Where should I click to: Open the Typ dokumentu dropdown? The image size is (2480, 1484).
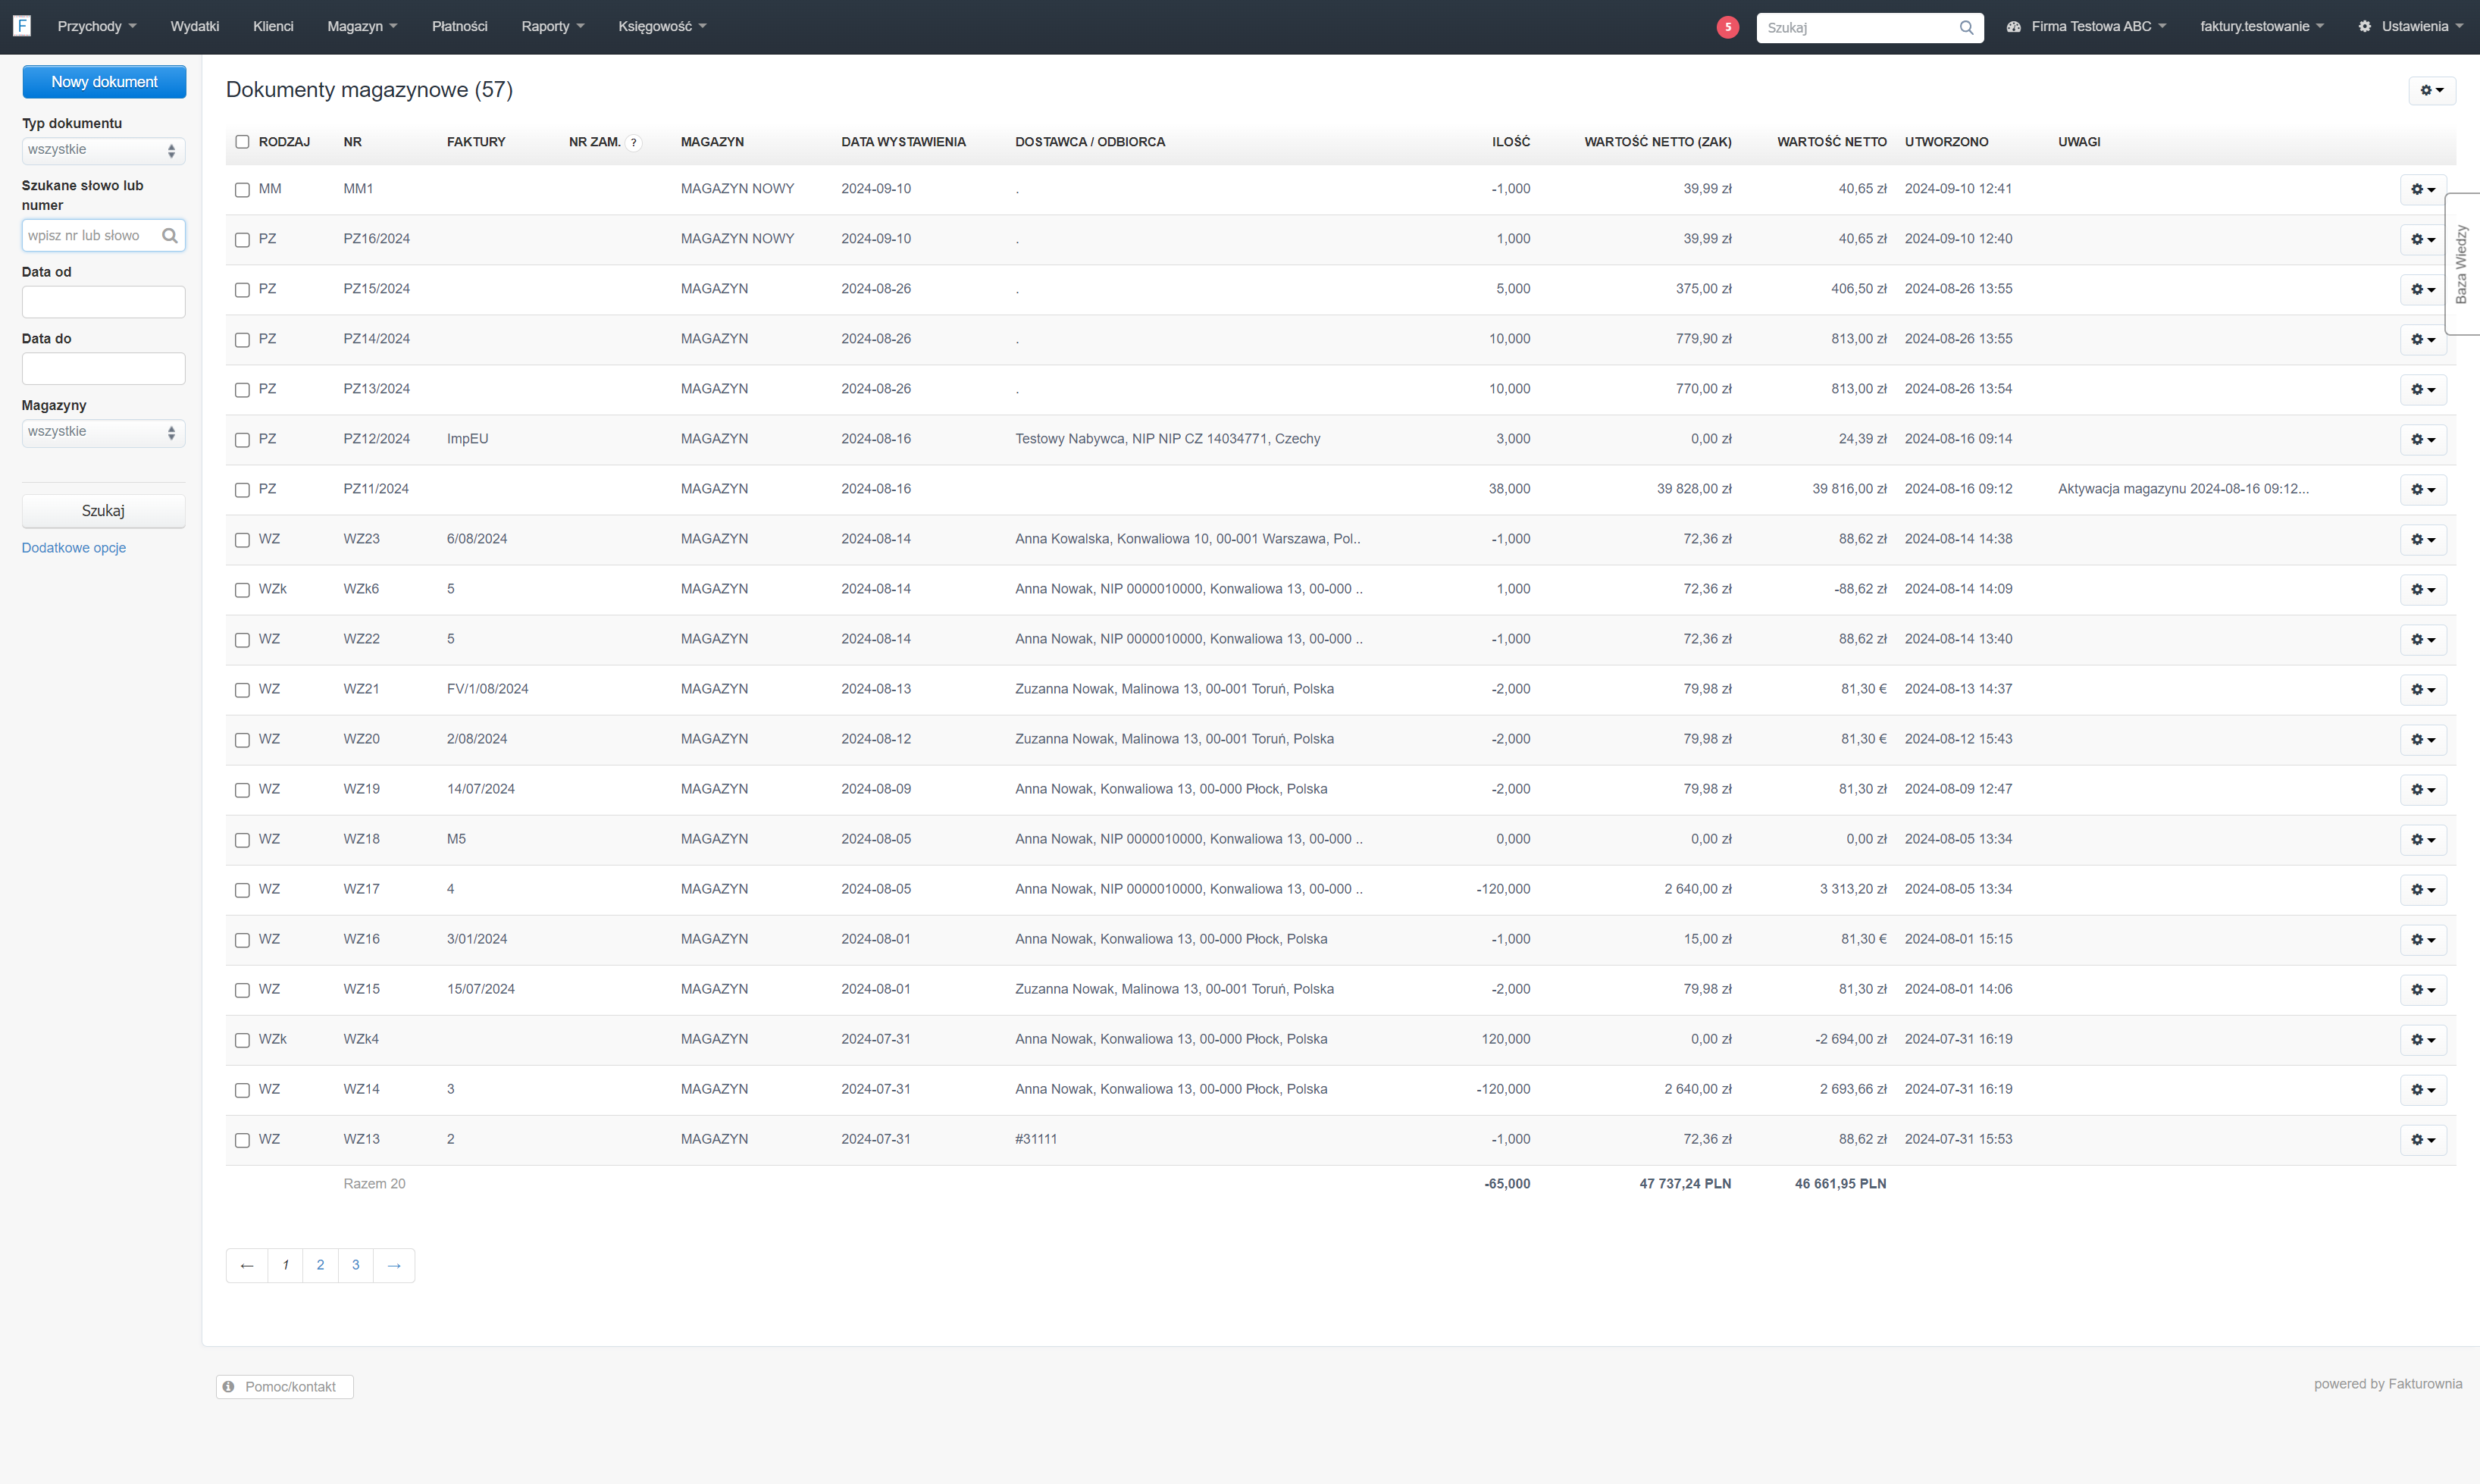103,151
